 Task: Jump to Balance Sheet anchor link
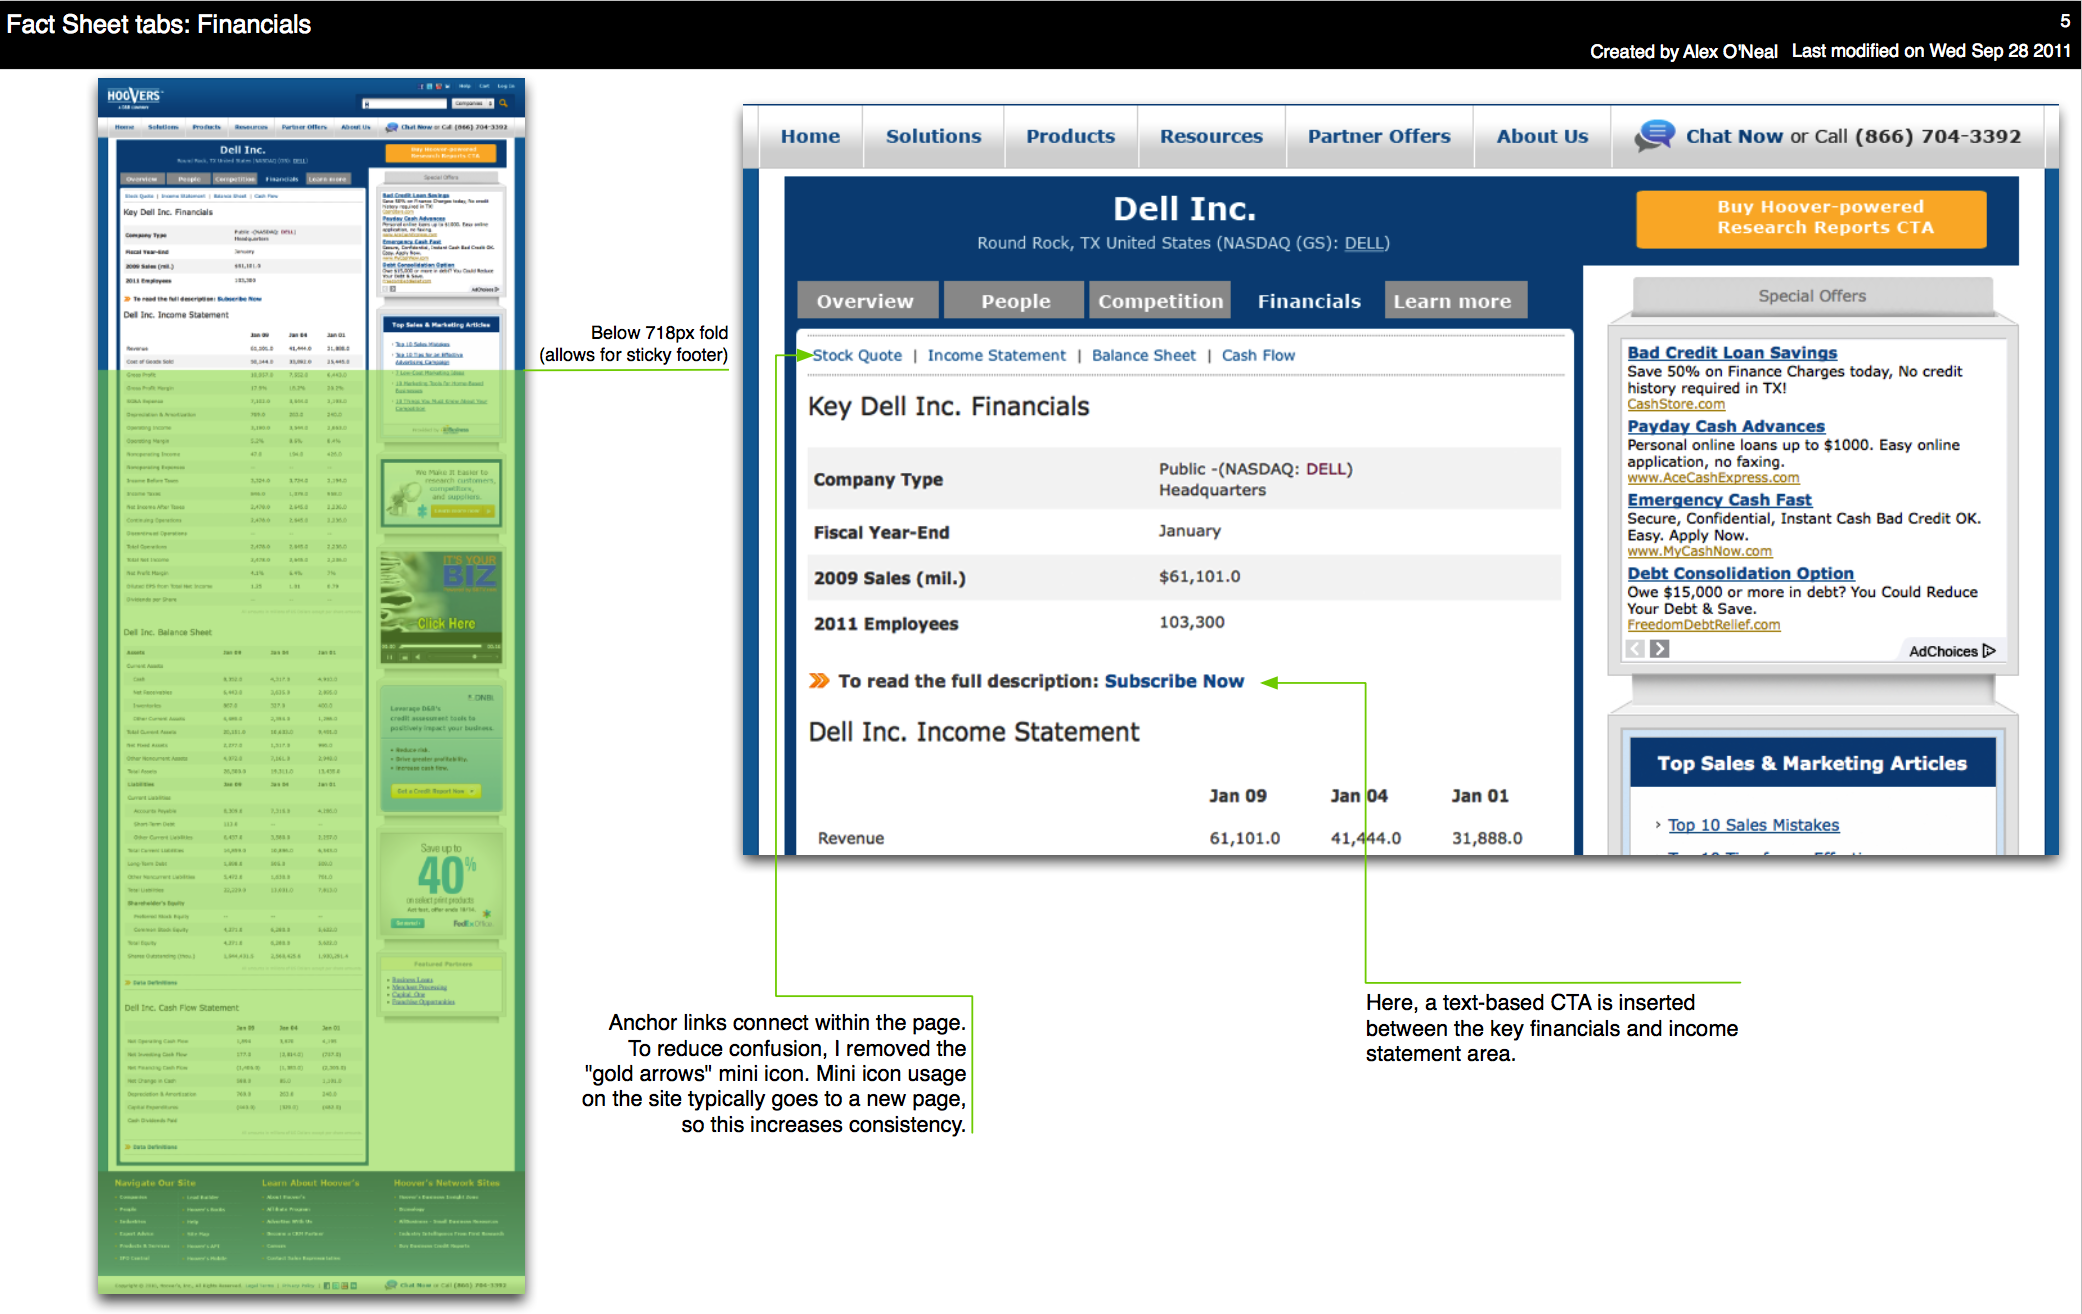(1143, 355)
